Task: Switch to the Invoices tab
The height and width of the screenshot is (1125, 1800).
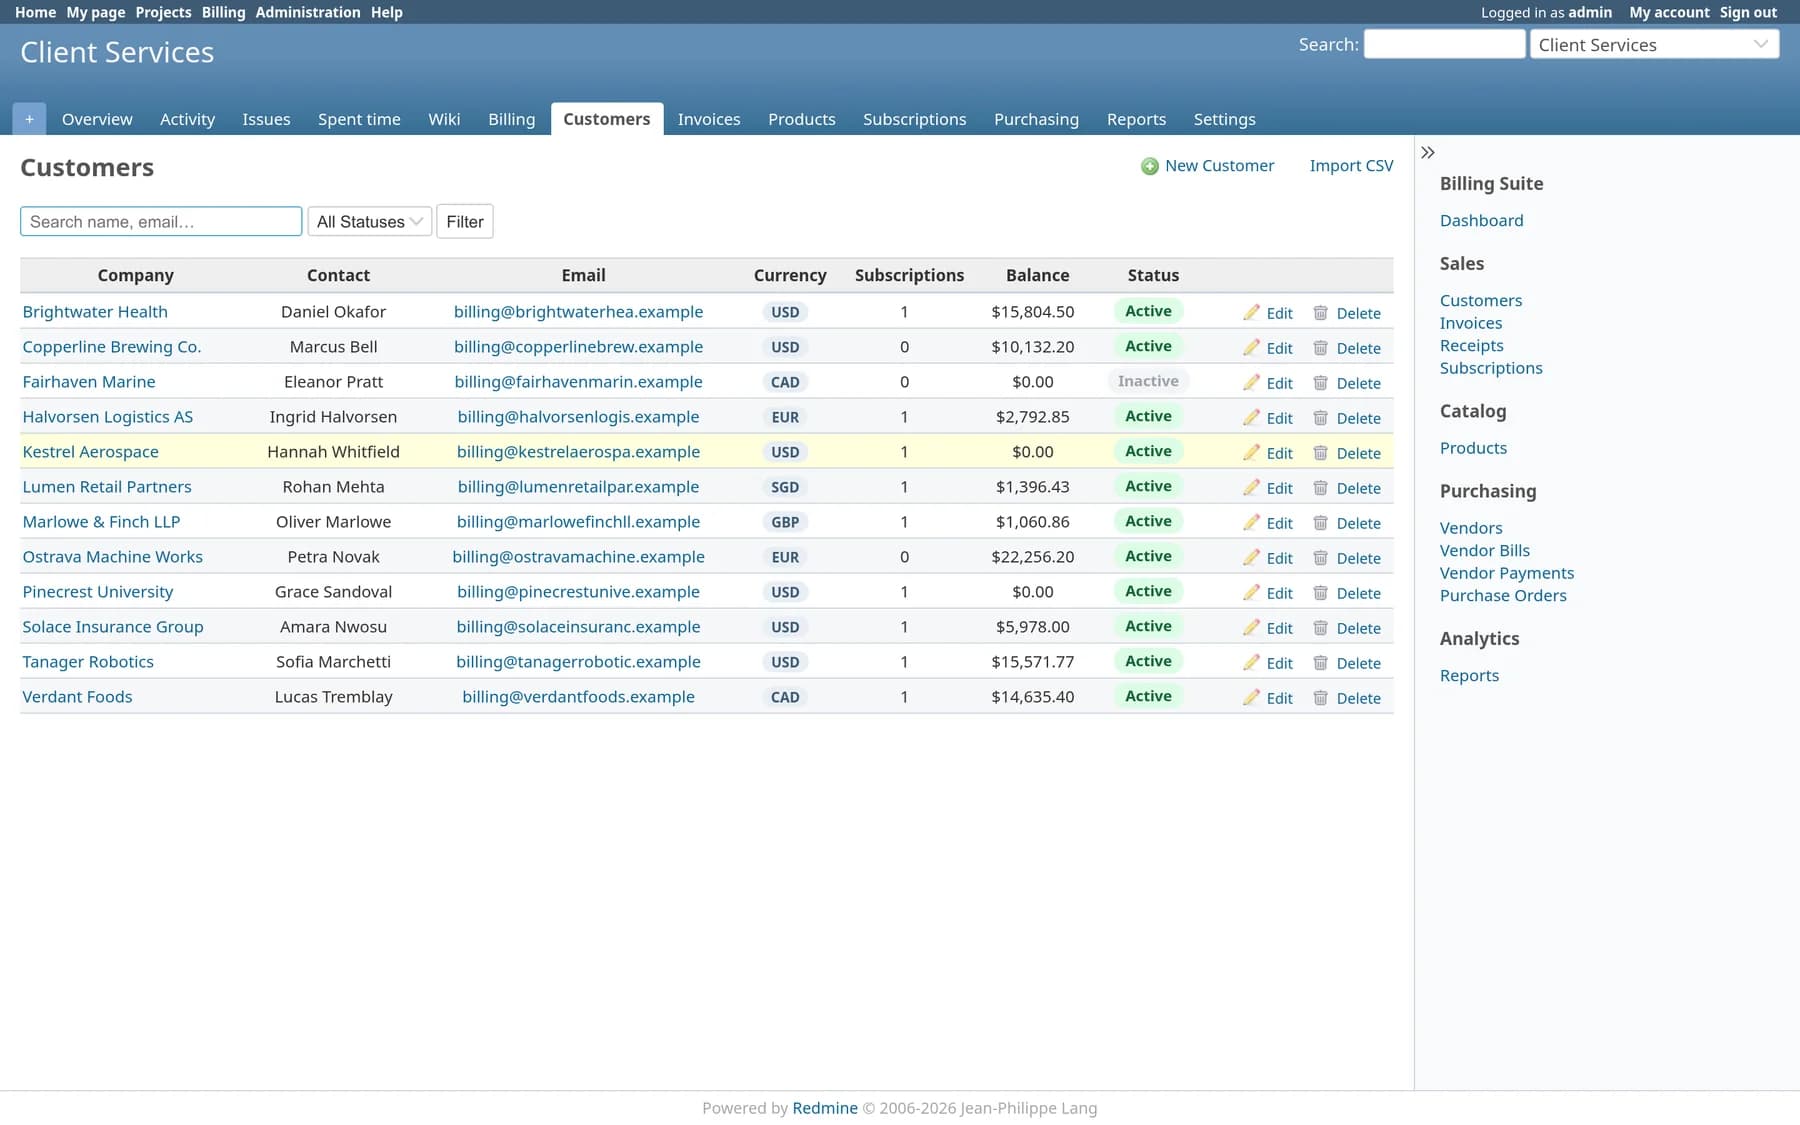Action: pyautogui.click(x=709, y=119)
